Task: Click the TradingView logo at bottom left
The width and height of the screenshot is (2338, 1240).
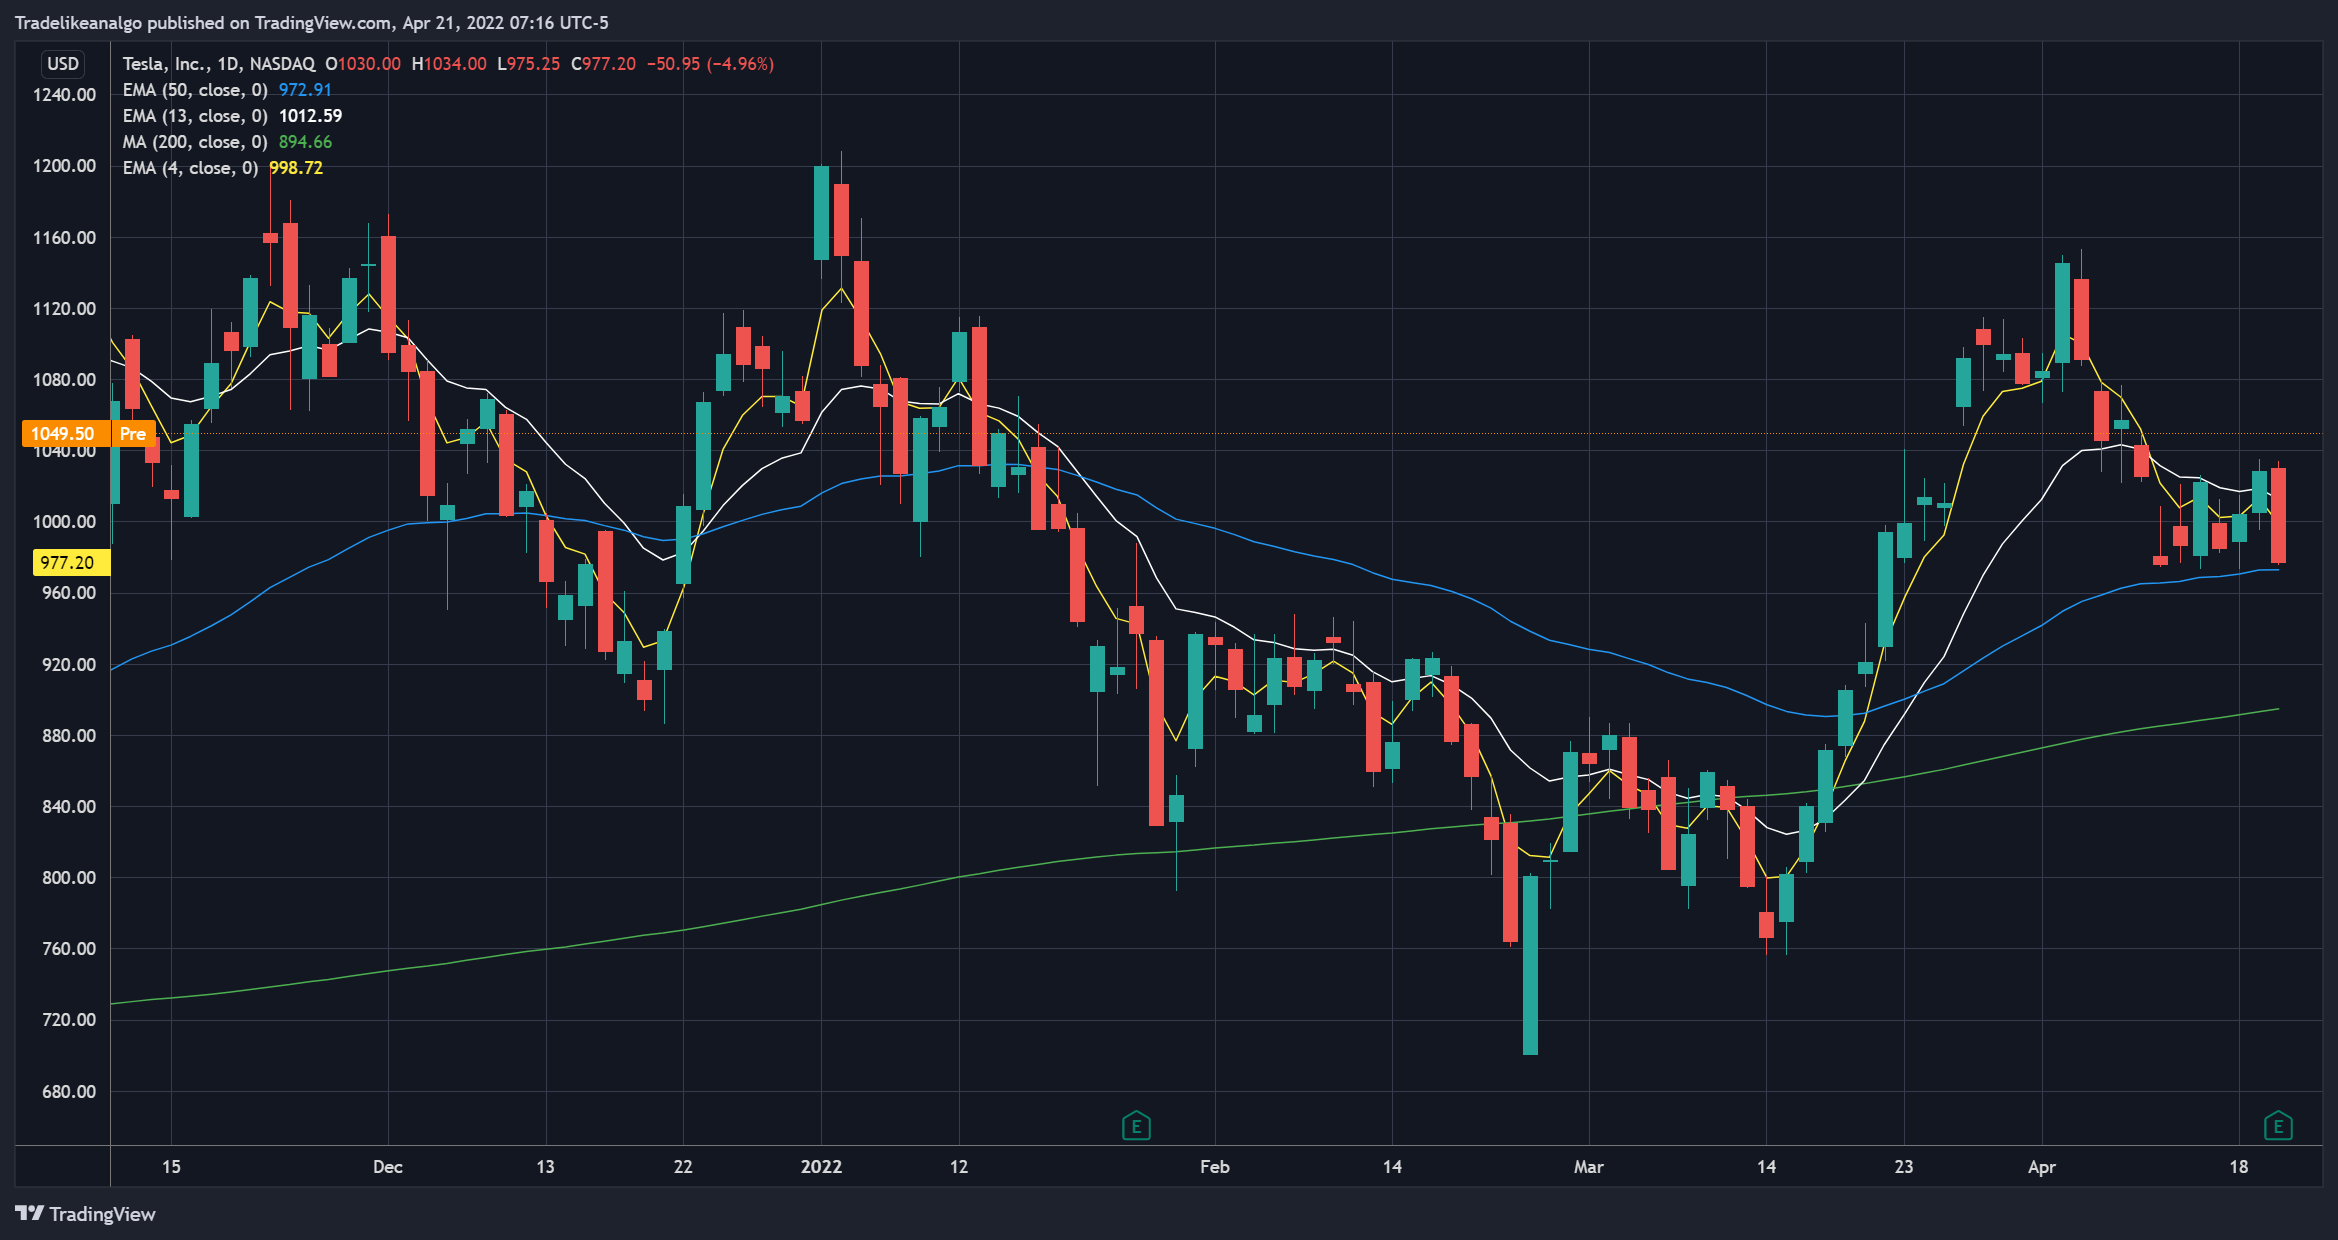Action: [x=86, y=1214]
